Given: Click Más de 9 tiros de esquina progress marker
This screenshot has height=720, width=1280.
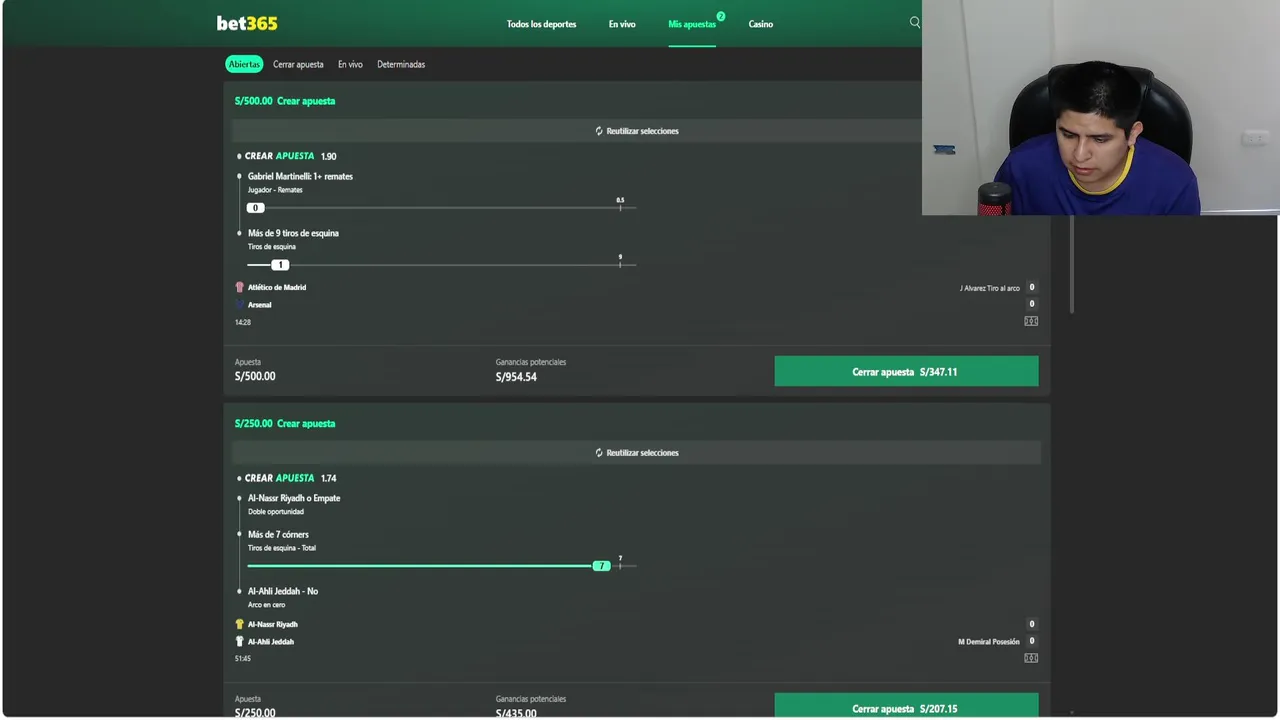Looking at the screenshot, I should pos(280,265).
